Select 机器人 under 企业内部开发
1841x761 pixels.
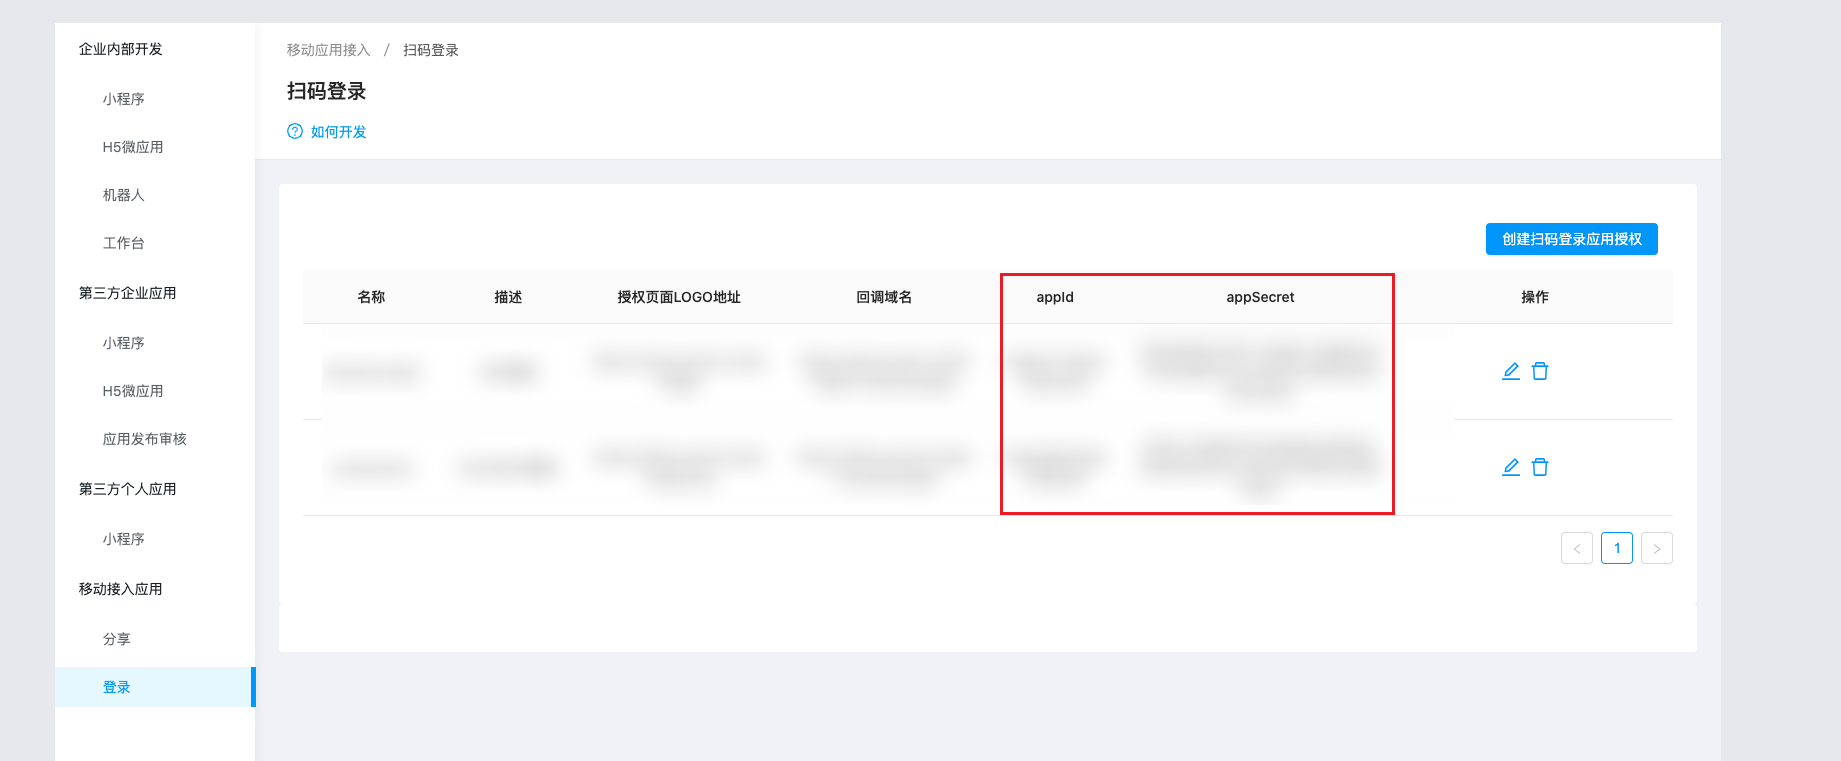point(124,195)
